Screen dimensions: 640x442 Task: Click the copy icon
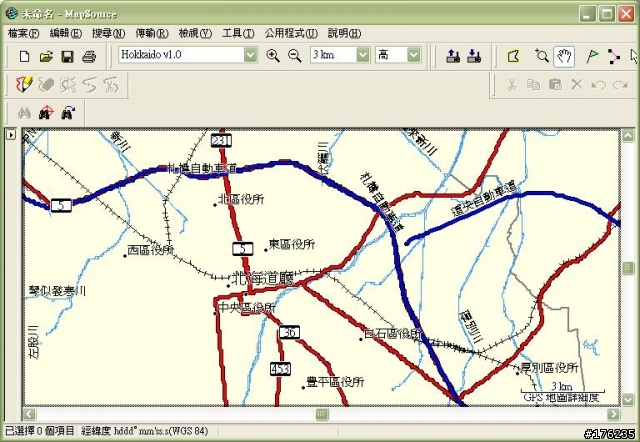pyautogui.click(x=533, y=84)
